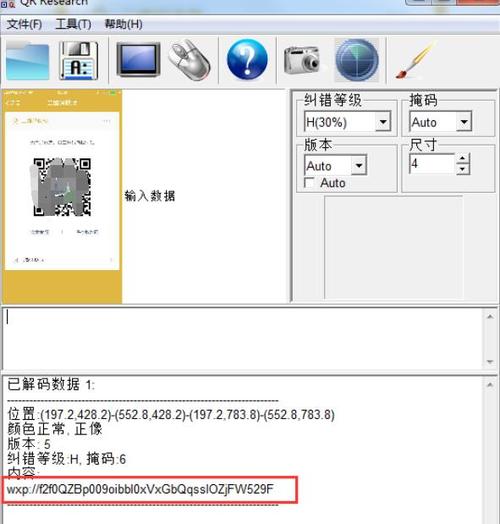Click the position (位置) coordinates line
Viewport: 500px width, 524px height.
171,415
